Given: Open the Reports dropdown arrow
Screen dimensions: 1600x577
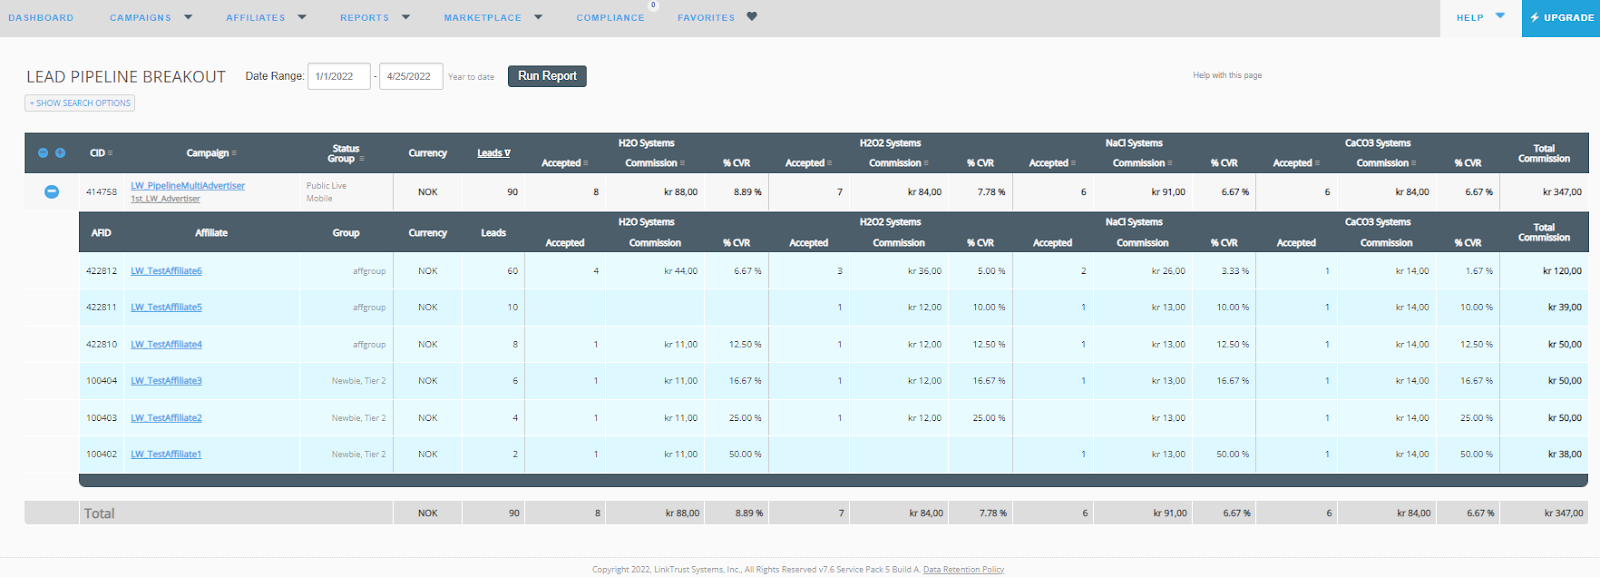Looking at the screenshot, I should [406, 17].
